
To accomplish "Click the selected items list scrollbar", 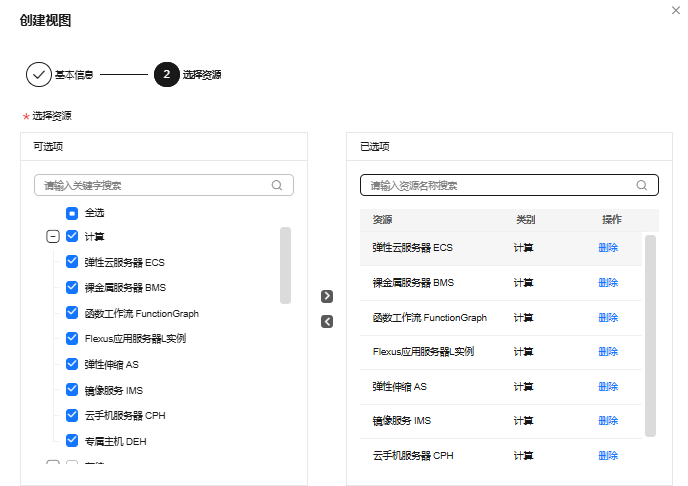I will pos(650,335).
